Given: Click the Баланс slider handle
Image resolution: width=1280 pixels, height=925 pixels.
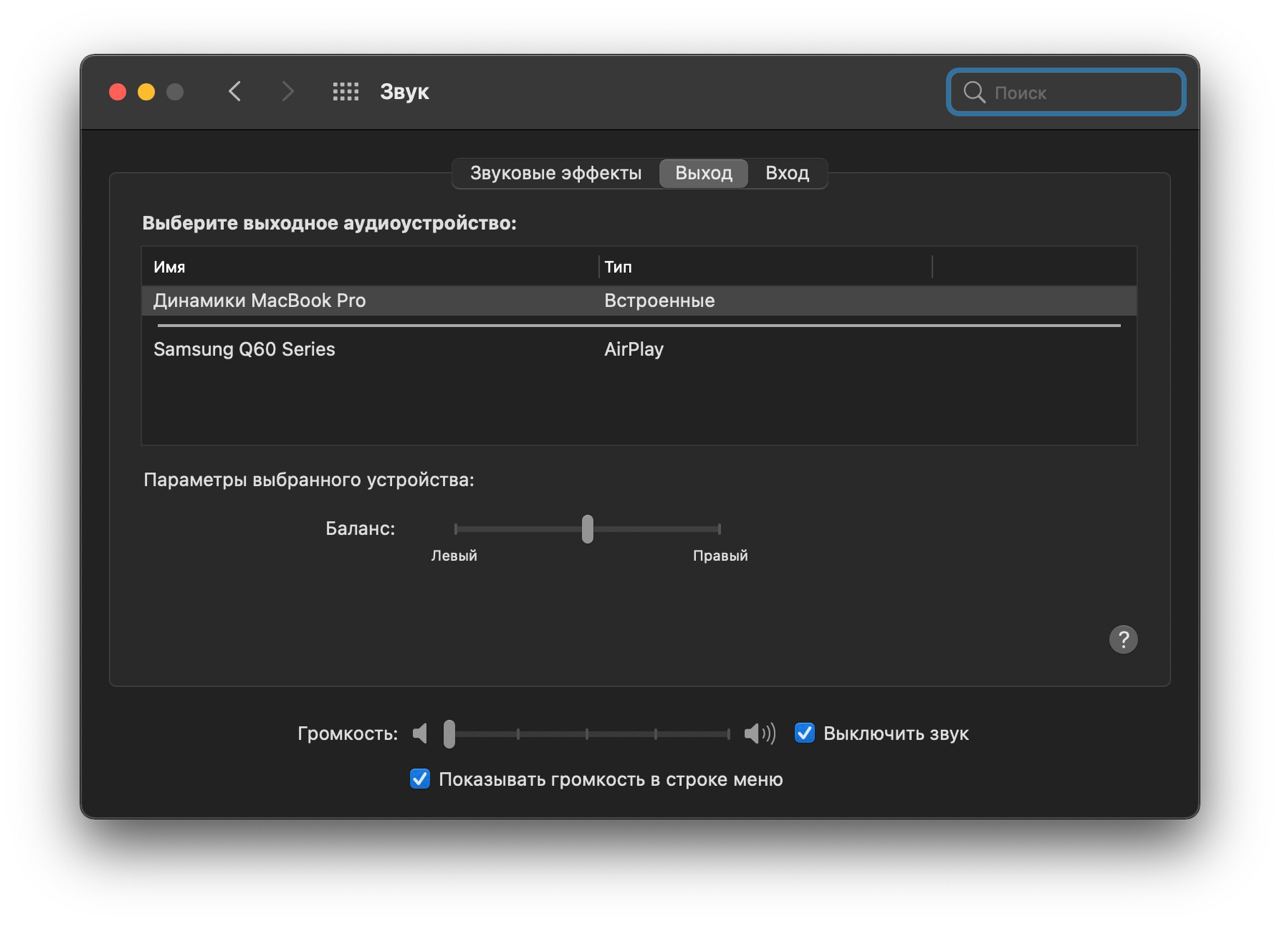Looking at the screenshot, I should [587, 529].
